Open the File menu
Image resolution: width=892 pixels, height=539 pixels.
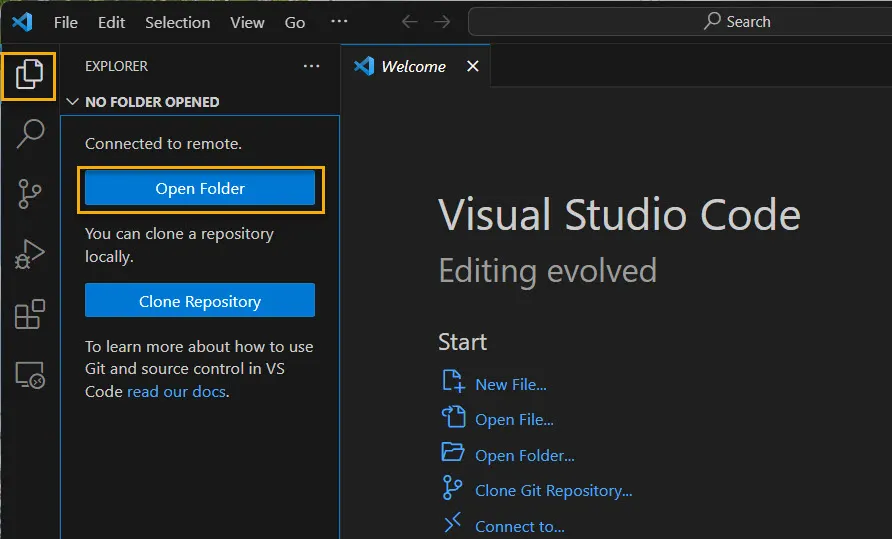pyautogui.click(x=66, y=22)
